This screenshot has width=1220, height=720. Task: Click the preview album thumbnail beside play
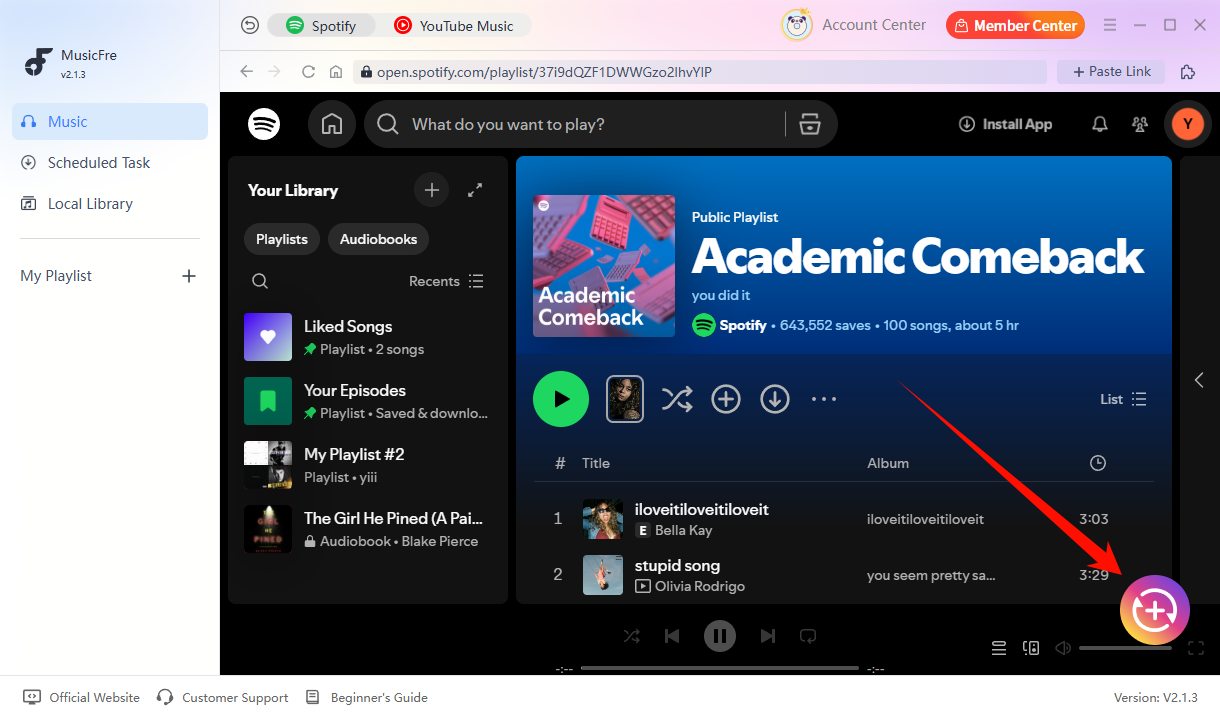(x=625, y=399)
